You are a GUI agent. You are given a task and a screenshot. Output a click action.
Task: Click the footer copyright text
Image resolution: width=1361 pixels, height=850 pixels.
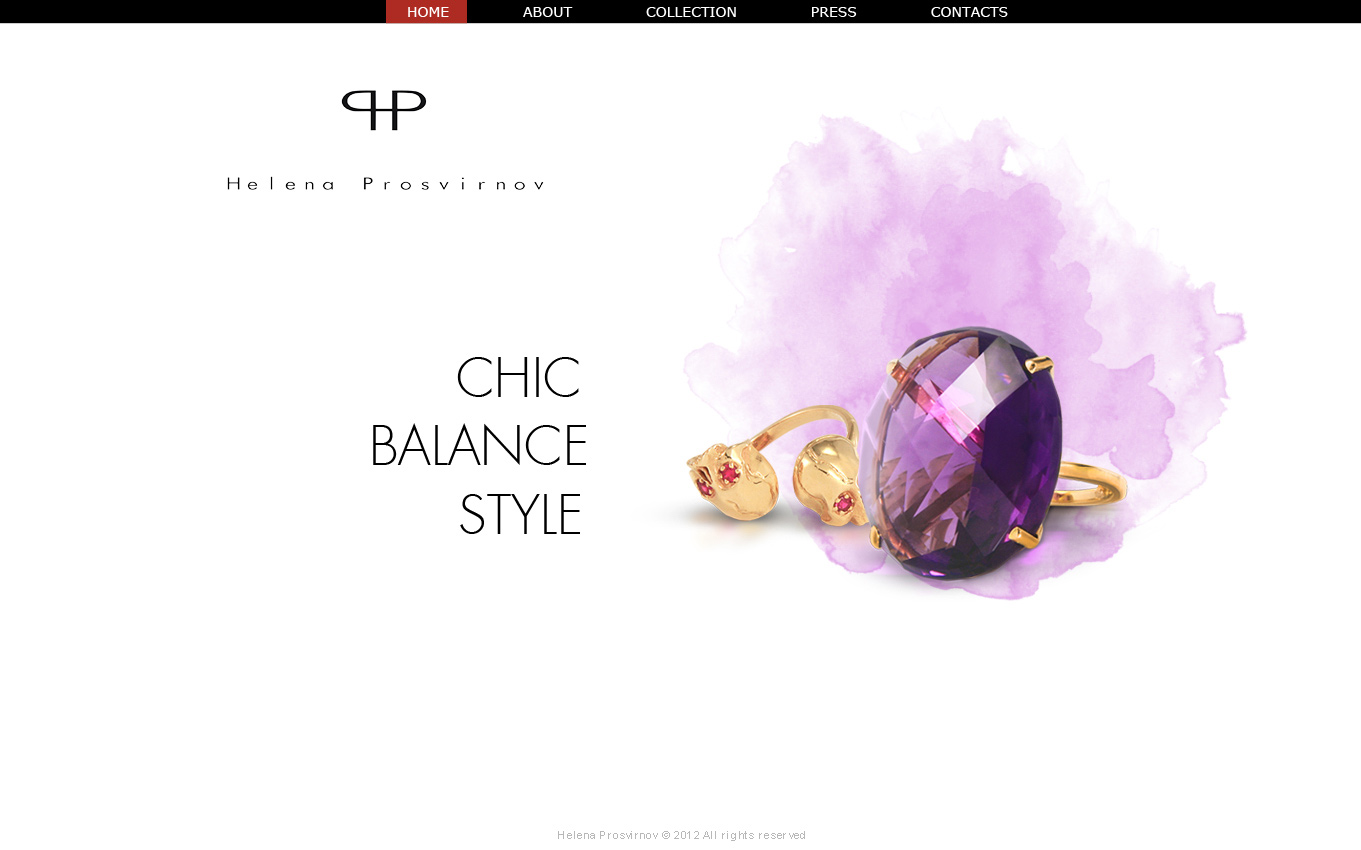coord(681,835)
